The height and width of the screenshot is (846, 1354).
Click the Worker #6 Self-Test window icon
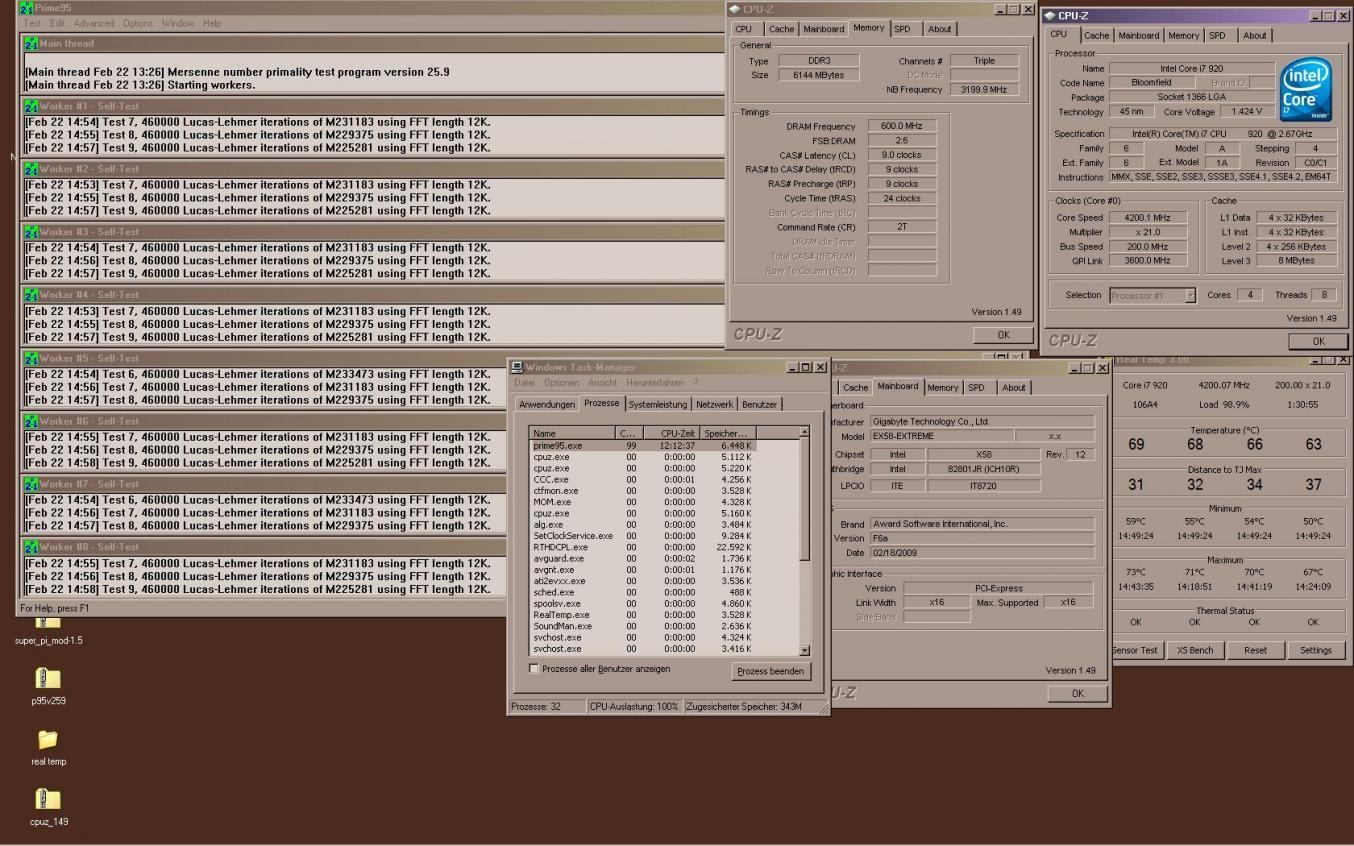(x=31, y=421)
